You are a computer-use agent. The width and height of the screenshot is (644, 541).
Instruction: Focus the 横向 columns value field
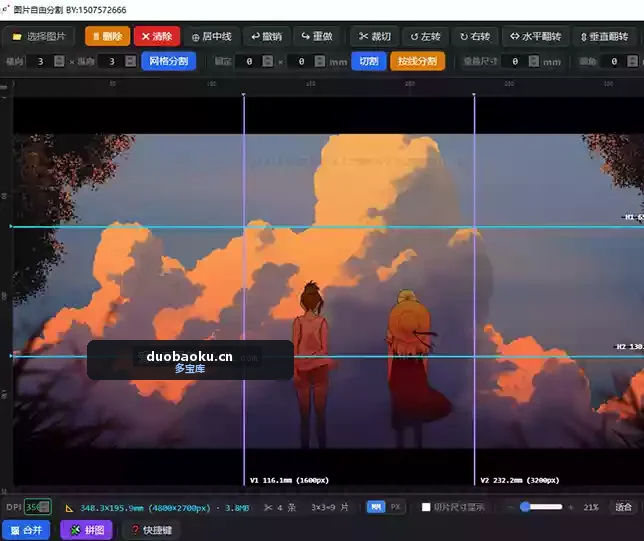41,61
